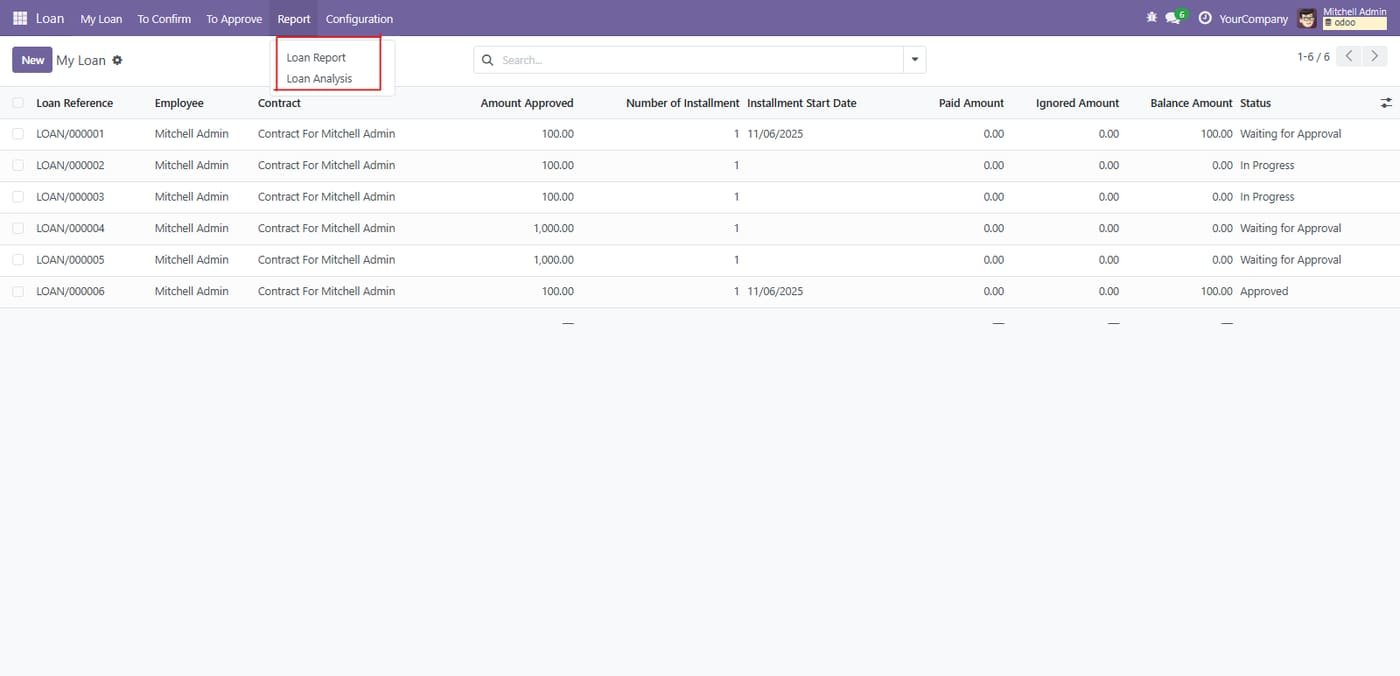Open the LOAN/000006 record
This screenshot has height=676, width=1400.
(70, 291)
